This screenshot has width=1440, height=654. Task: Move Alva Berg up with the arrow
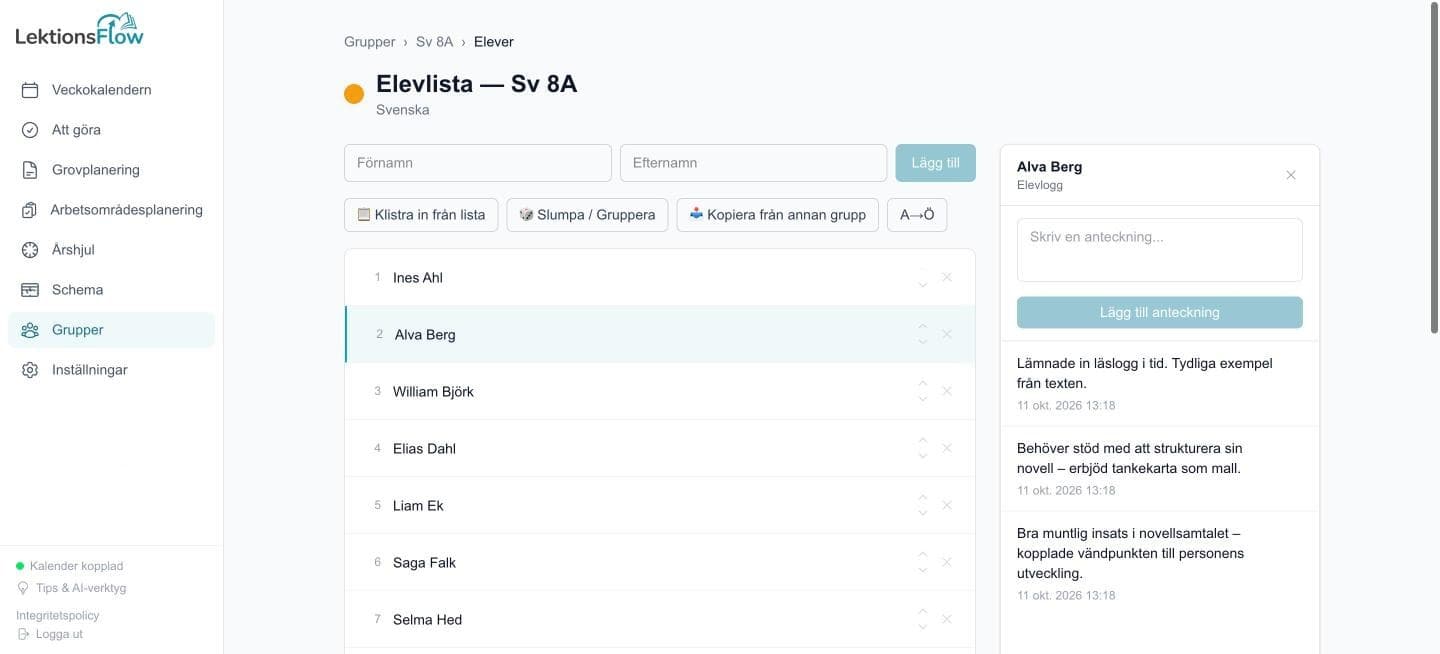[923, 326]
